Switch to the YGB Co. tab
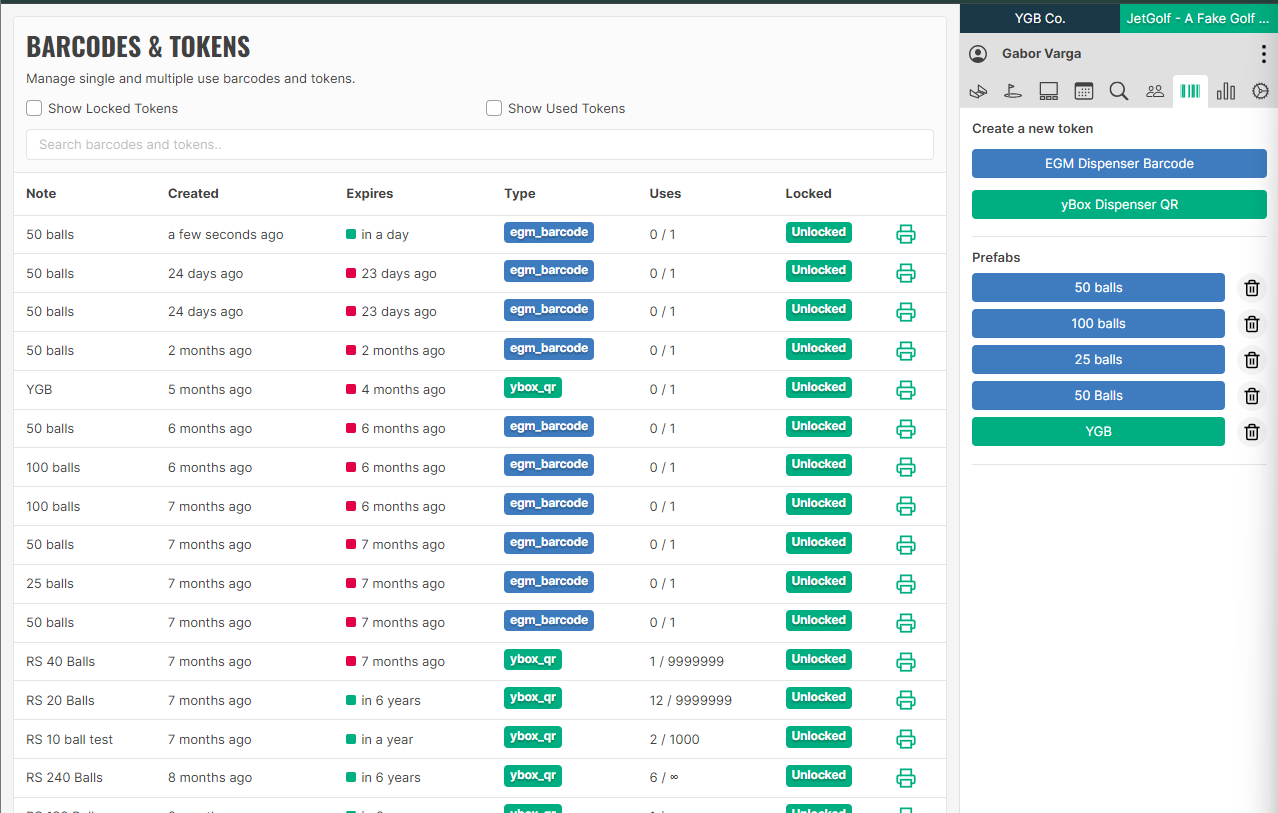The height and width of the screenshot is (813, 1278). 1039,18
